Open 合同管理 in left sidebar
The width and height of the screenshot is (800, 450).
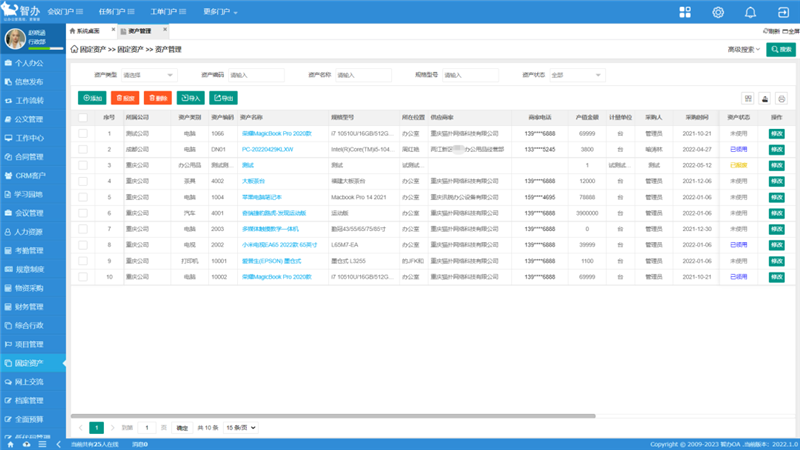point(29,156)
